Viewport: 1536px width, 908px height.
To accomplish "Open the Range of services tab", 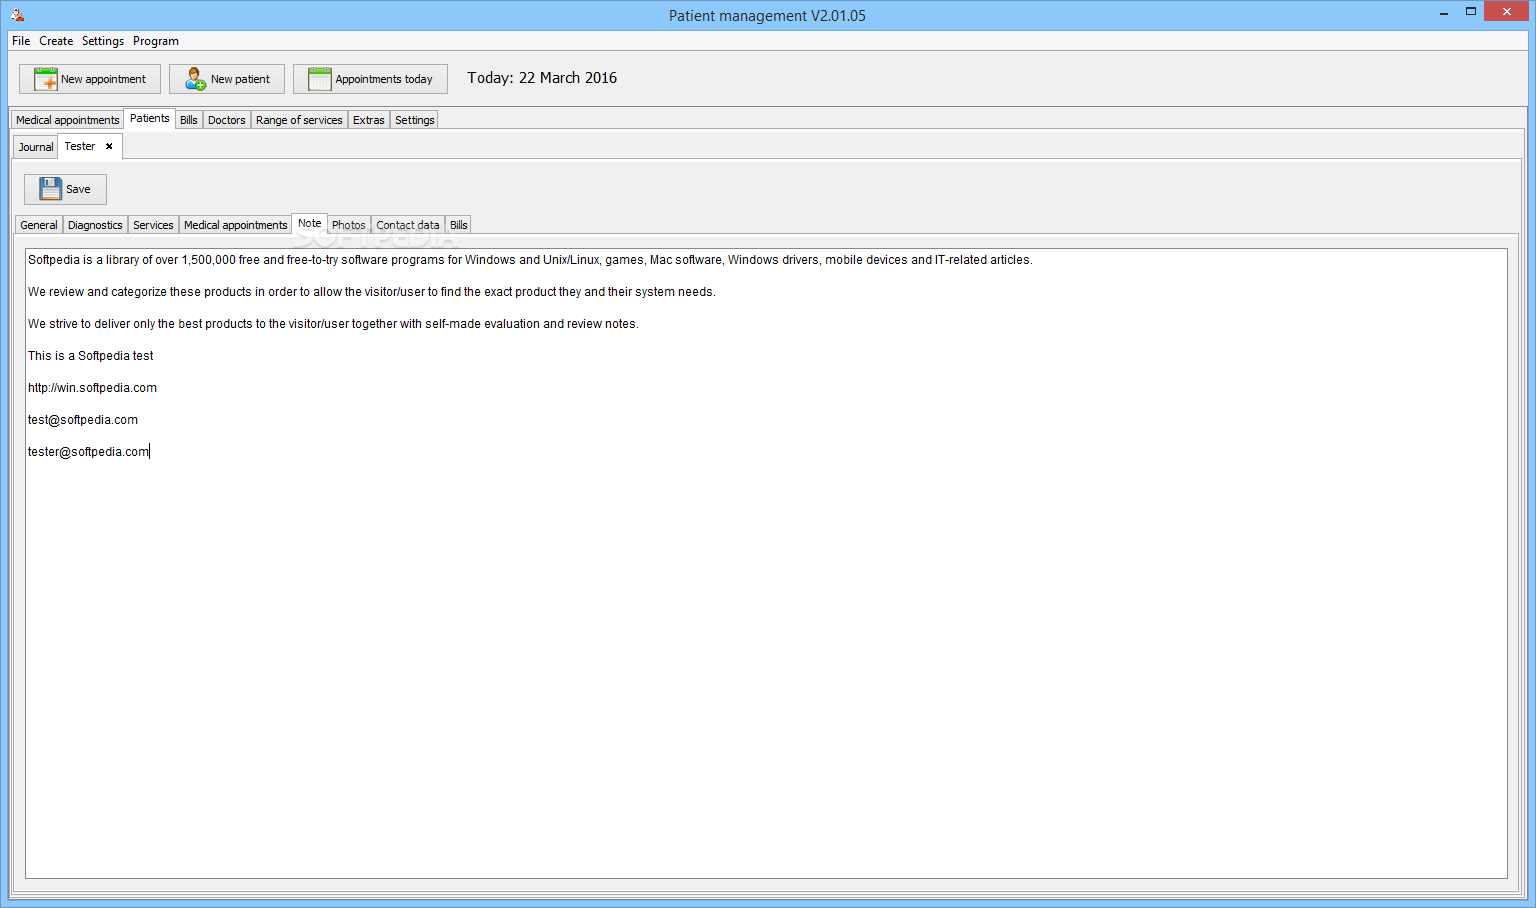I will click(x=299, y=120).
